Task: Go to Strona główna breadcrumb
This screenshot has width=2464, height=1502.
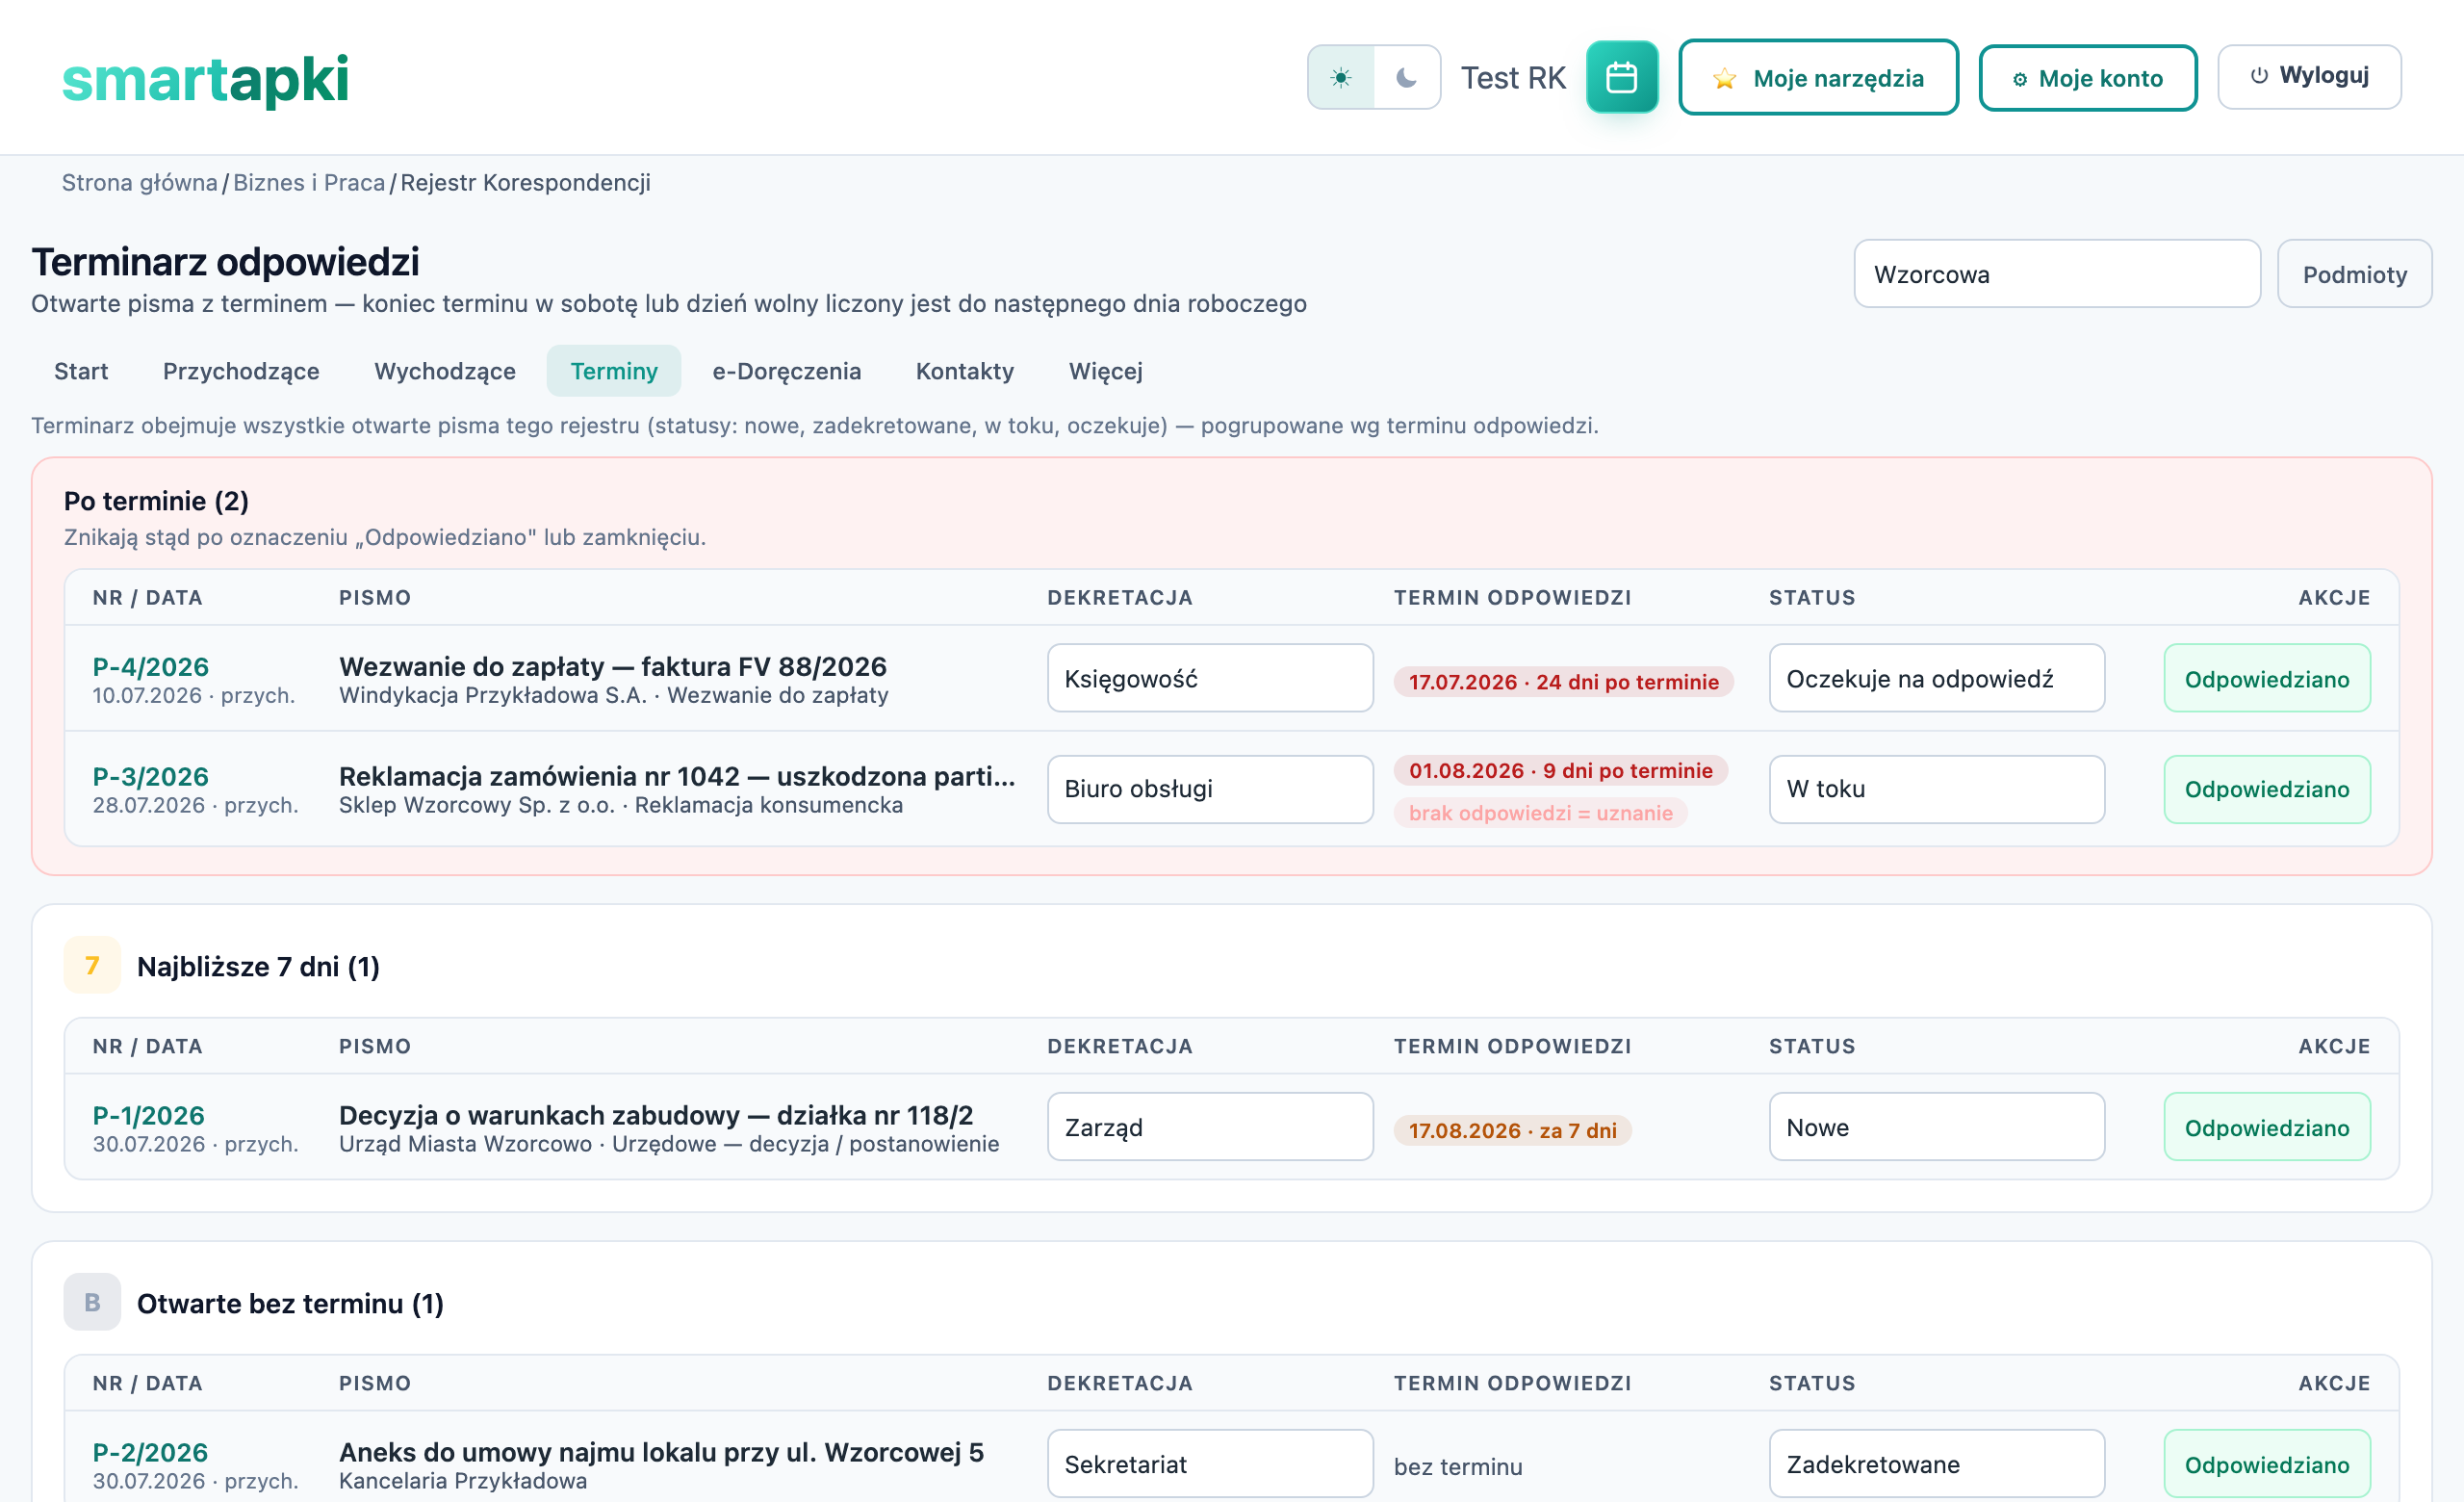Action: click(139, 182)
